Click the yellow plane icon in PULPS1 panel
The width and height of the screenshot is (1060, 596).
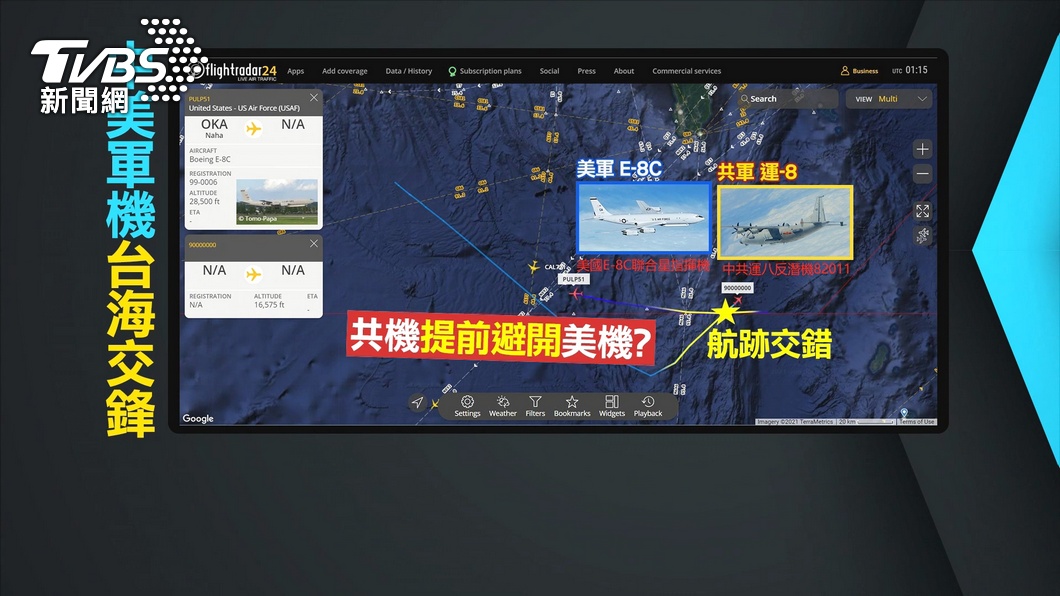pyautogui.click(x=254, y=128)
